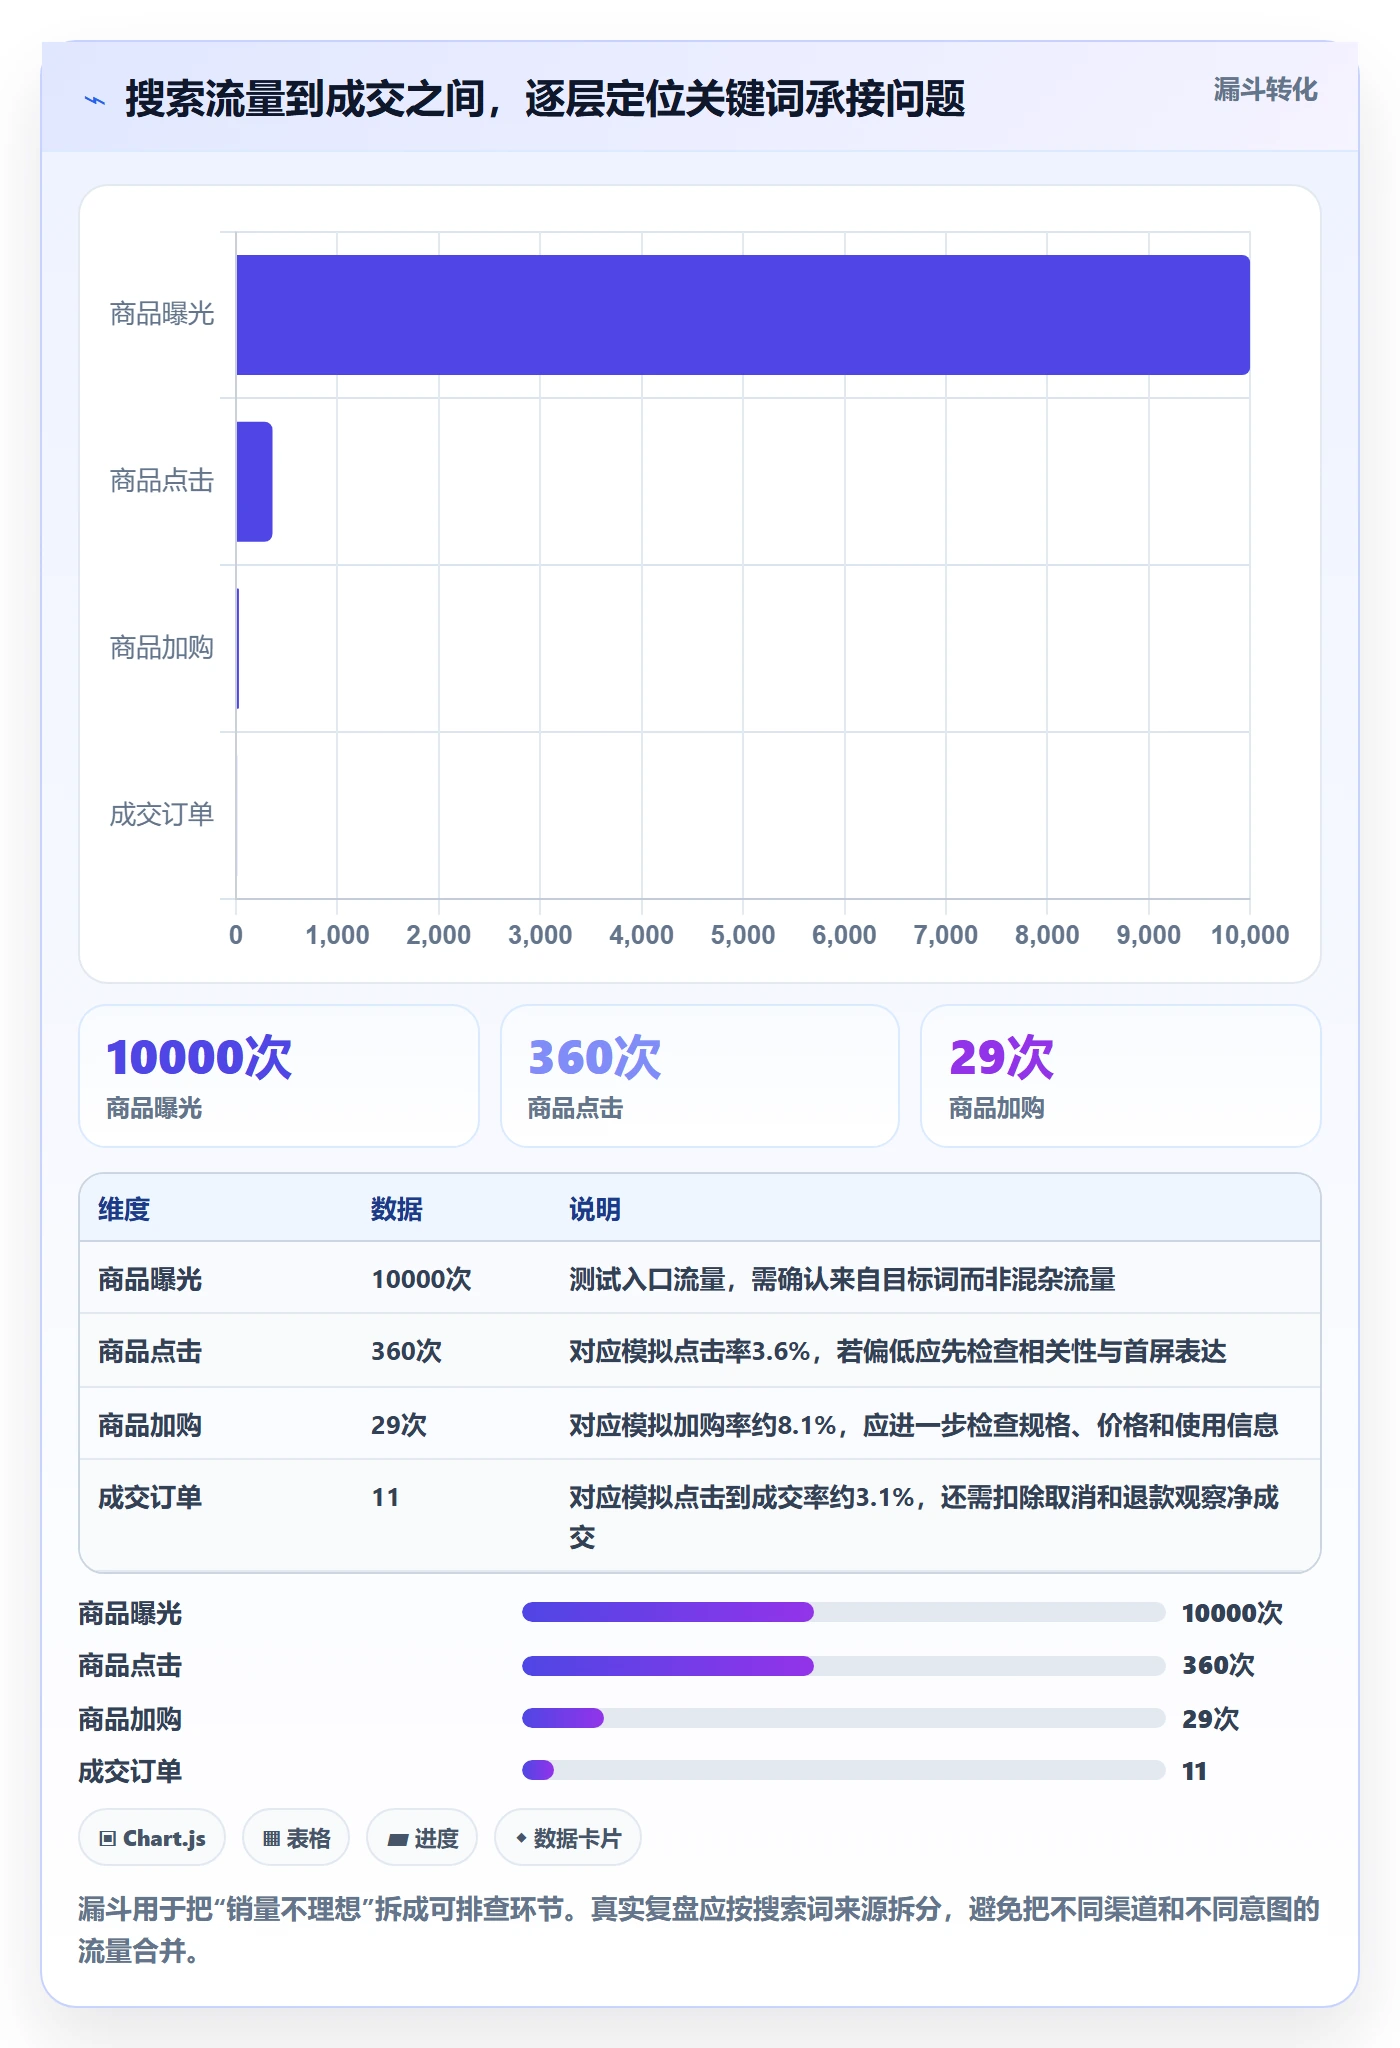Click the 成交订单 y-axis label in chart
The height and width of the screenshot is (2048, 1400).
click(162, 815)
